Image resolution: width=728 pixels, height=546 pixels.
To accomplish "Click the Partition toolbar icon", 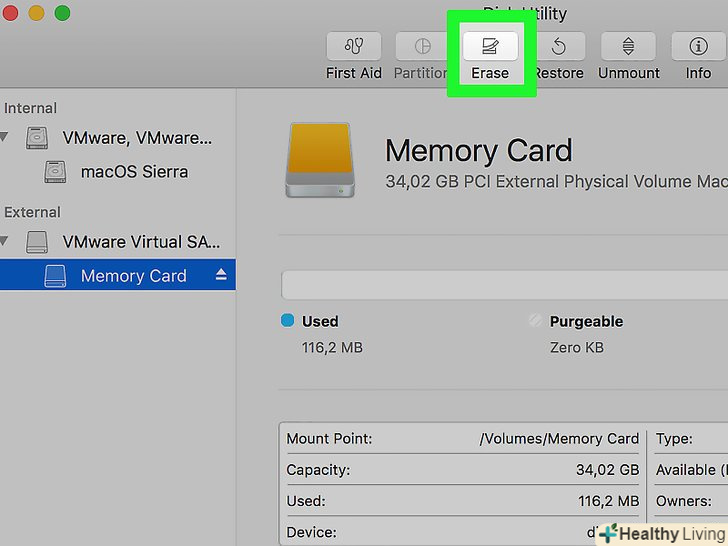I will pos(422,46).
